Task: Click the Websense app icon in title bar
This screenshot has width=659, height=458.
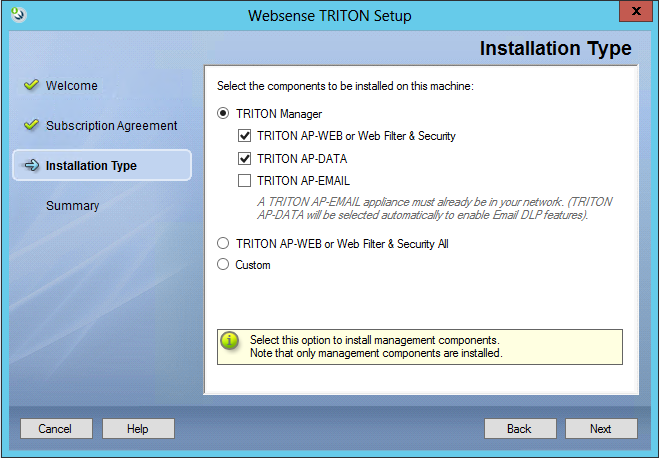Action: pos(18,15)
